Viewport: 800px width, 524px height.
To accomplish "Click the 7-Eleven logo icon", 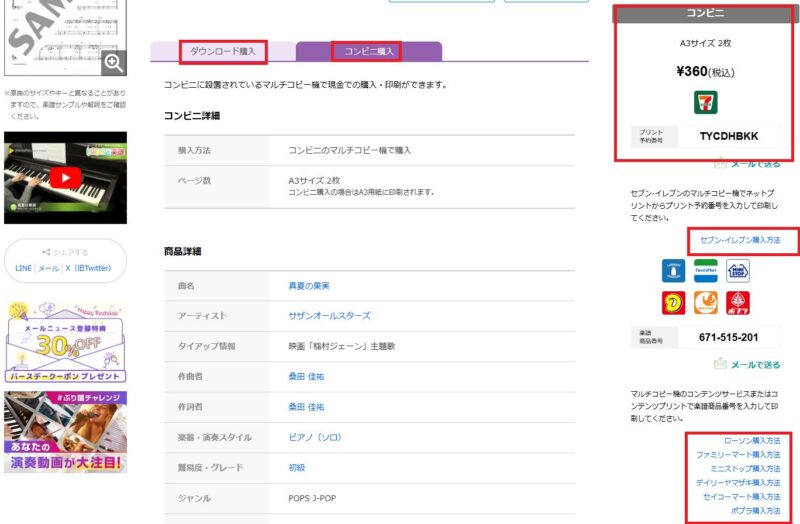I will pos(705,102).
